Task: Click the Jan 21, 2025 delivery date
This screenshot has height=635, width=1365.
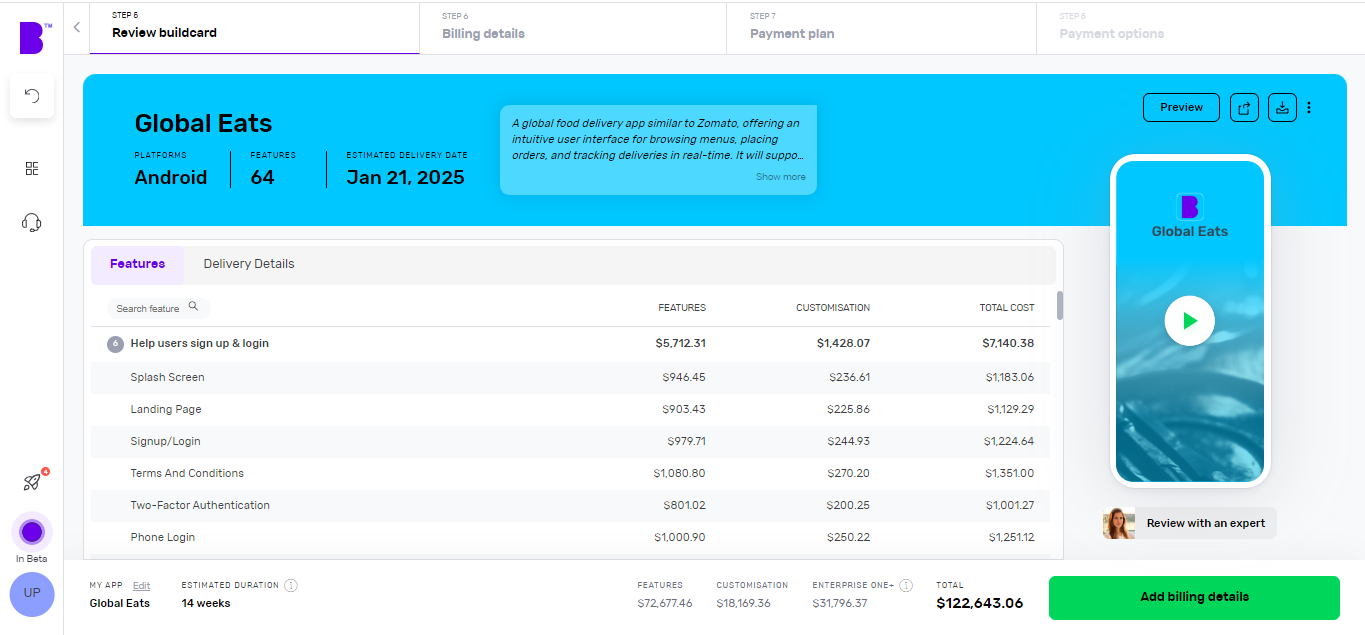Action: point(405,177)
